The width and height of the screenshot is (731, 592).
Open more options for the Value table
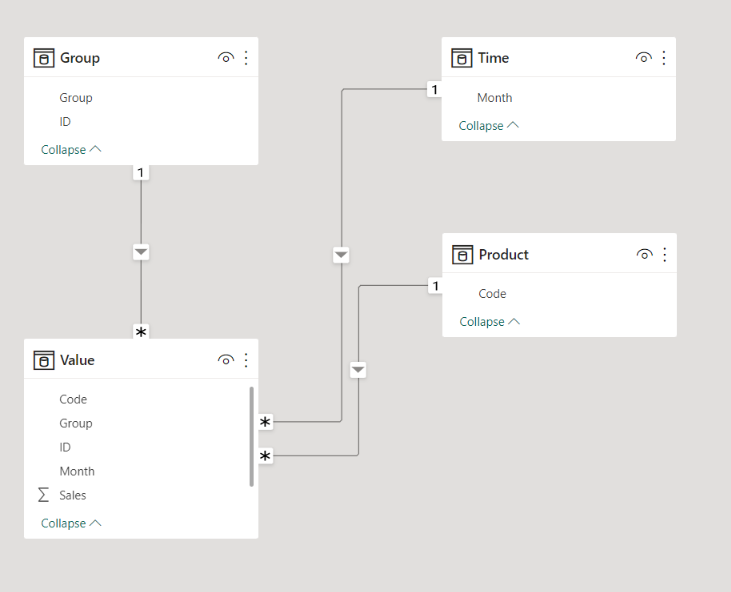point(246,360)
